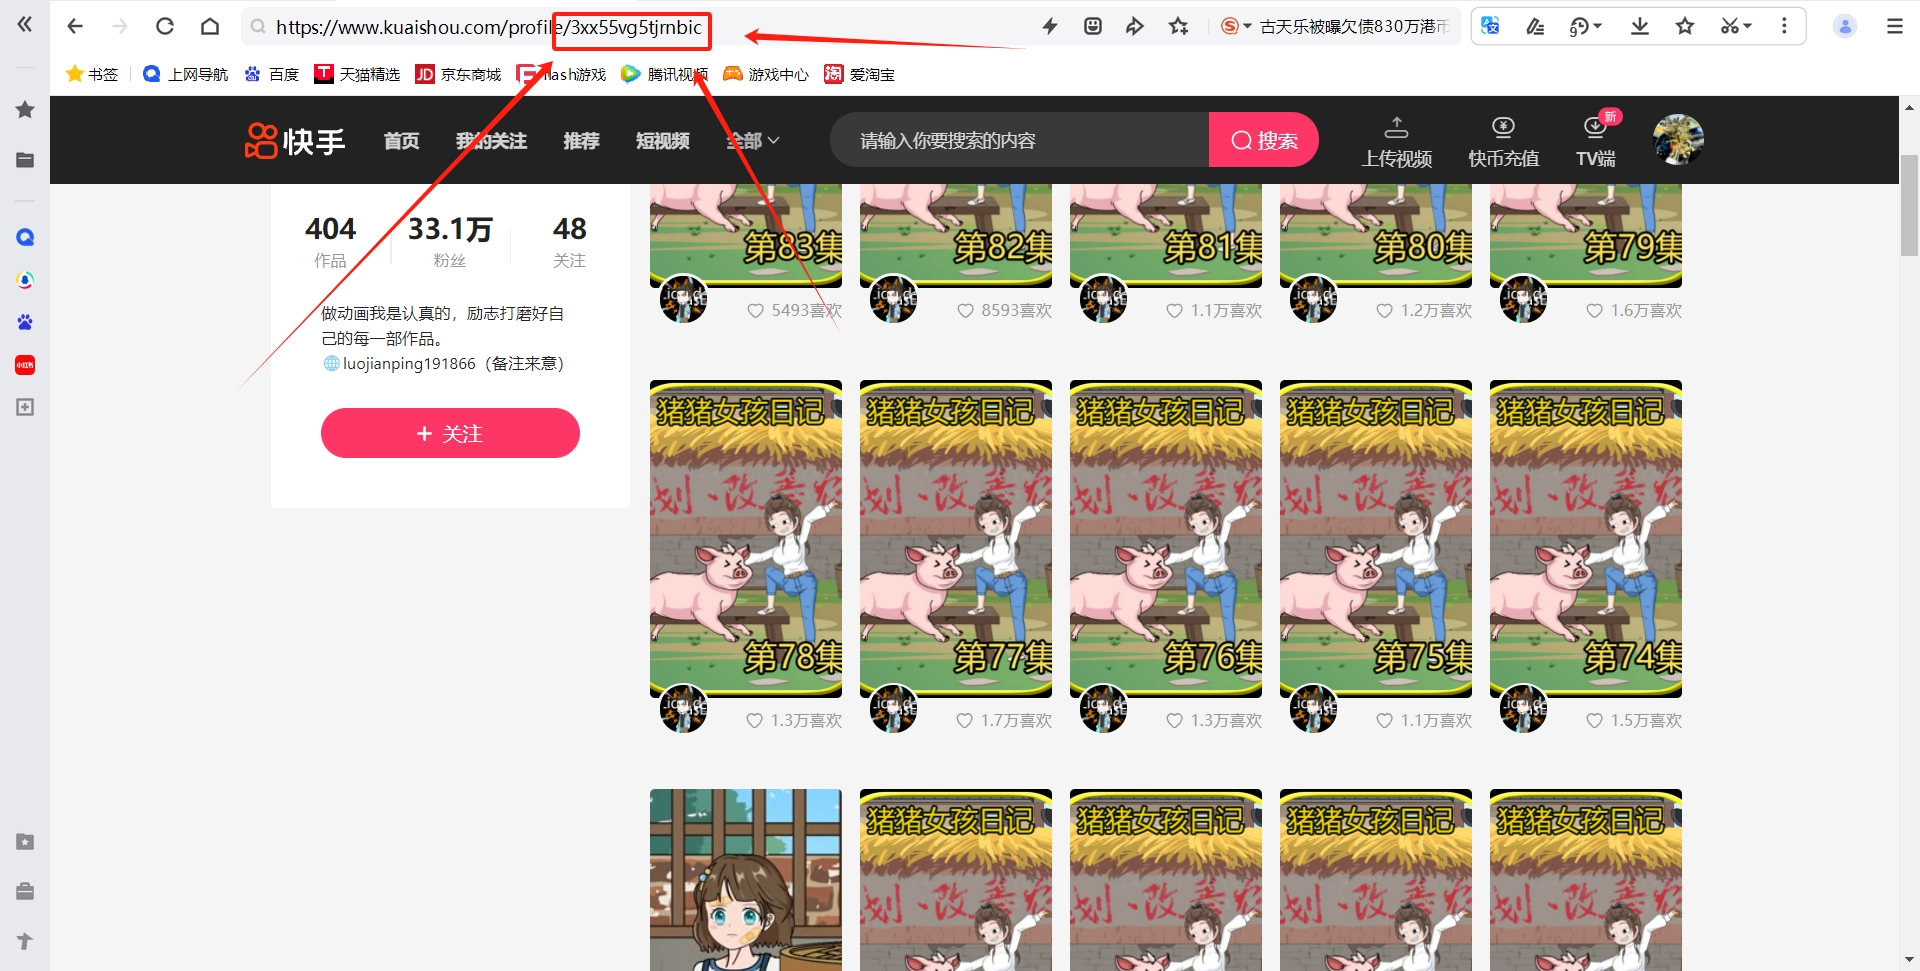Open sidebar folder icon
Image resolution: width=1920 pixels, height=971 pixels.
(25, 160)
